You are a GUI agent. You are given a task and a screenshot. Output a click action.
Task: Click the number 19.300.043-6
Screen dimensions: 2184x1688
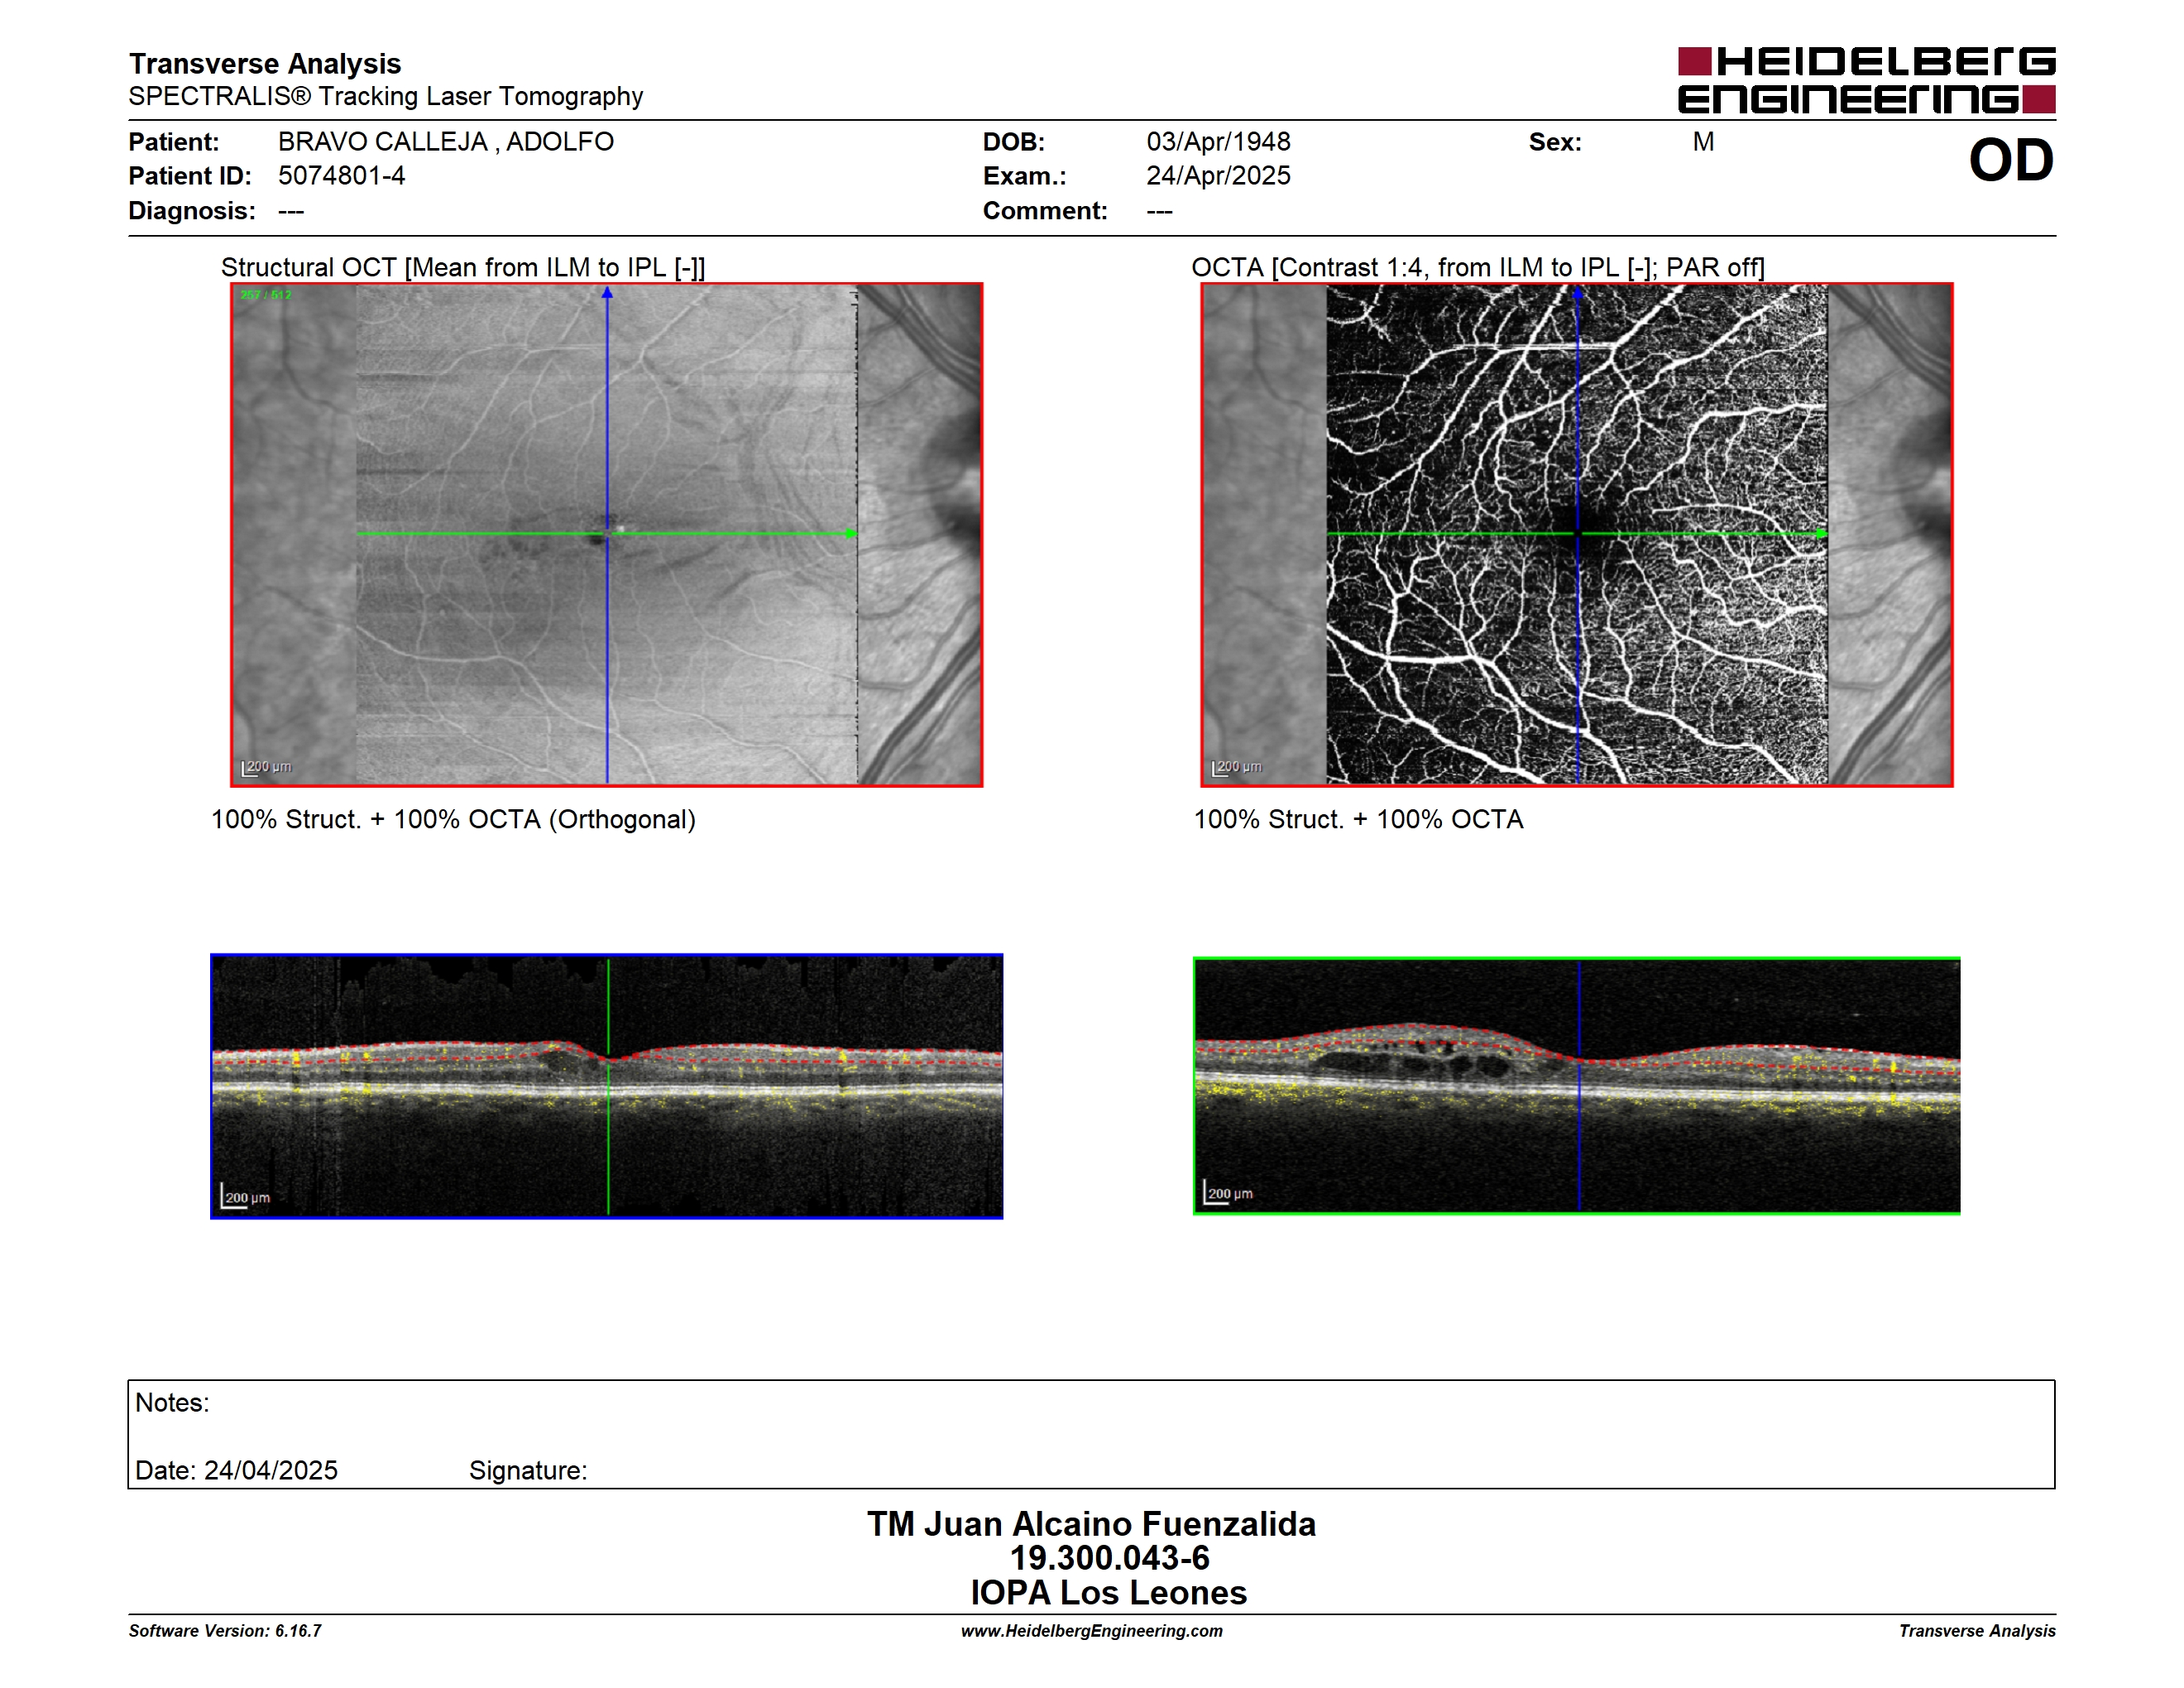(1109, 1558)
